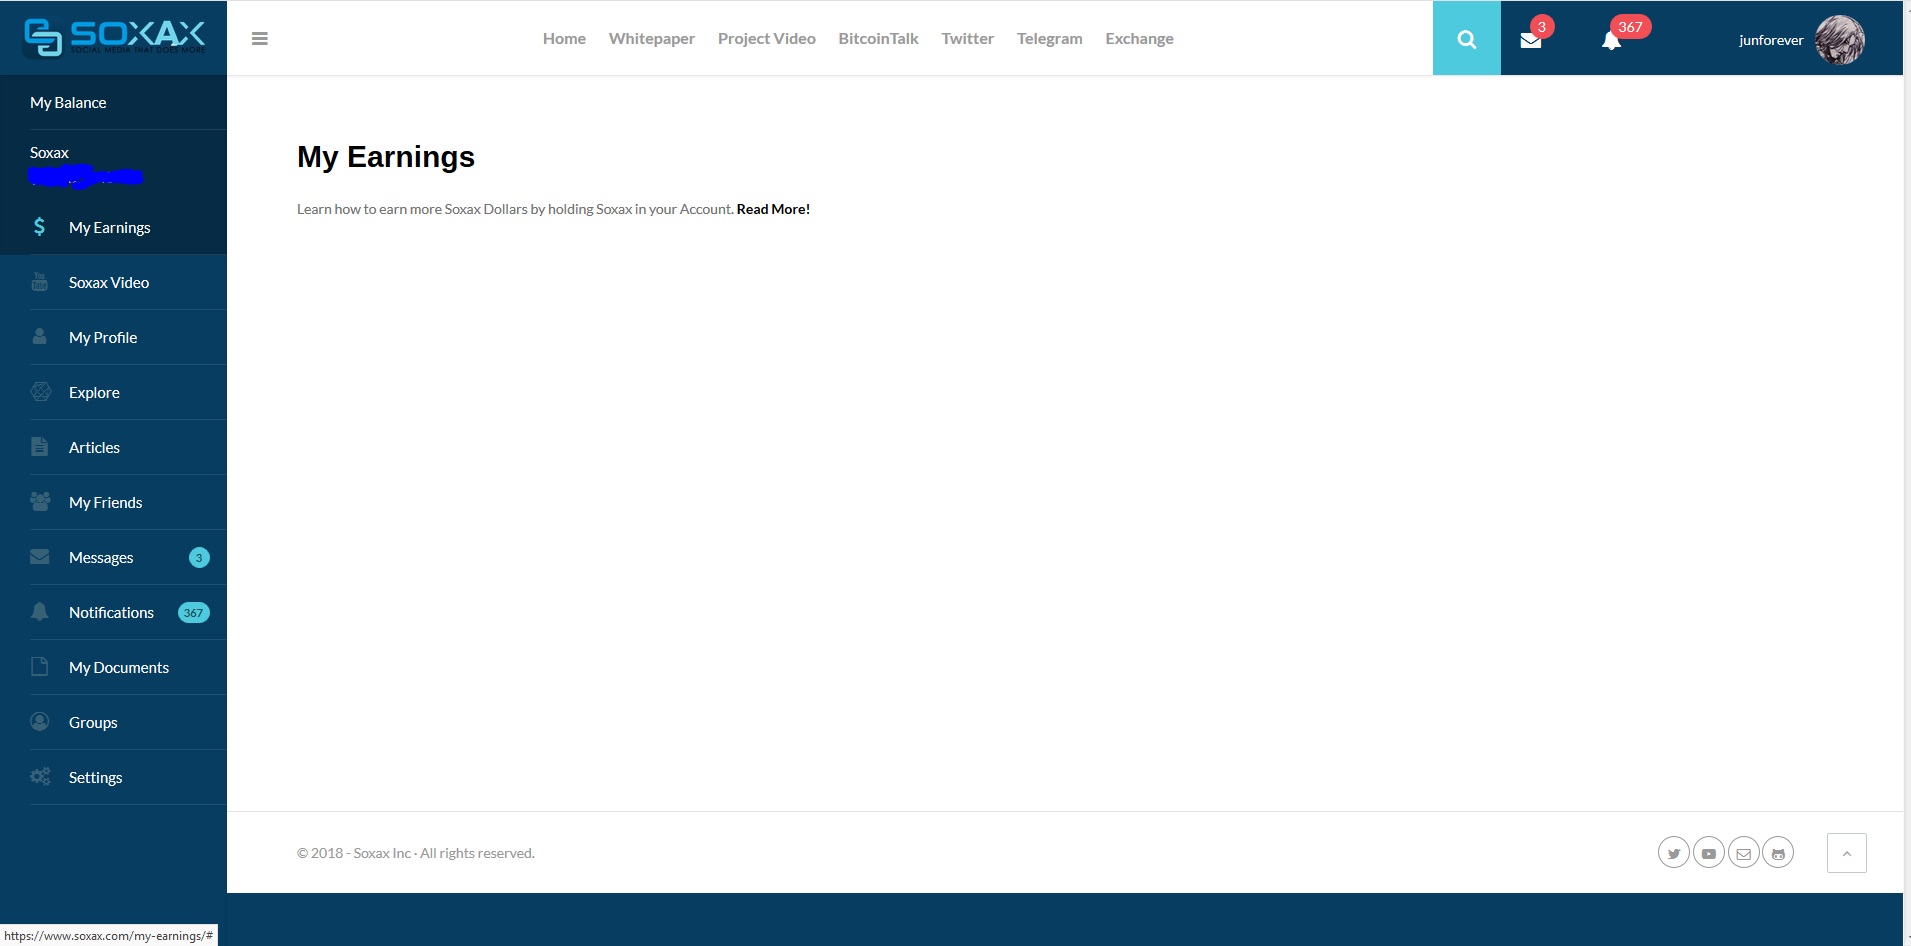The width and height of the screenshot is (1911, 946).
Task: Open the Twitter nav link
Action: [x=967, y=39]
